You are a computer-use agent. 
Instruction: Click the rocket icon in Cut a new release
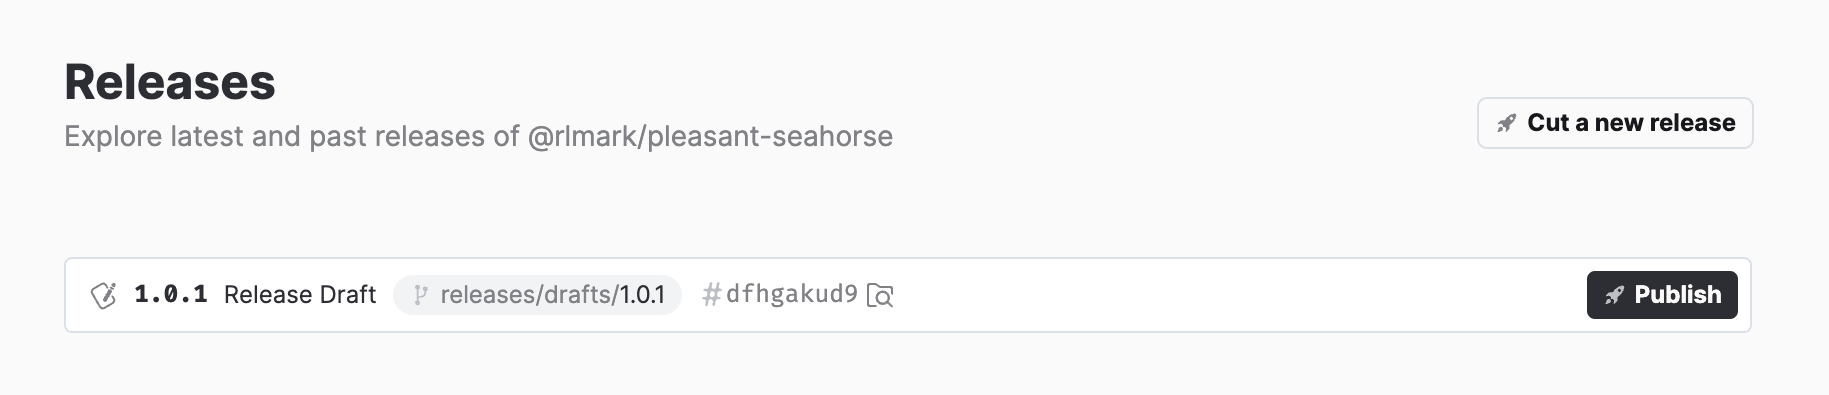pos(1506,124)
